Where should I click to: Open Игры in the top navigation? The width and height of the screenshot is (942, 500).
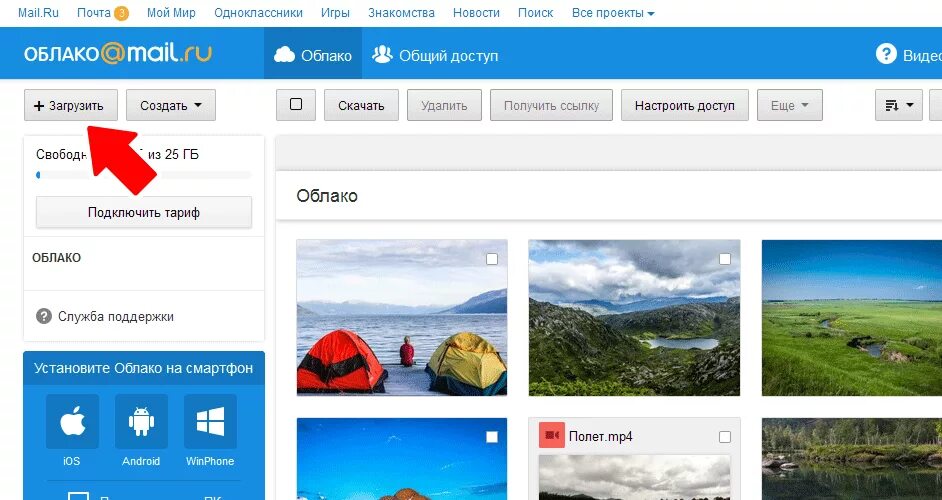(335, 13)
